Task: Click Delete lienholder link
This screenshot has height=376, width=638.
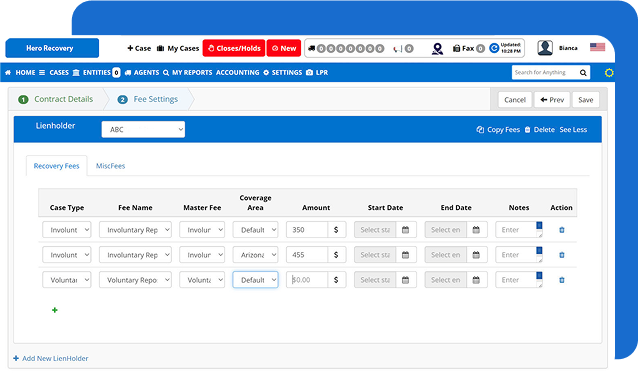Action: coord(540,130)
